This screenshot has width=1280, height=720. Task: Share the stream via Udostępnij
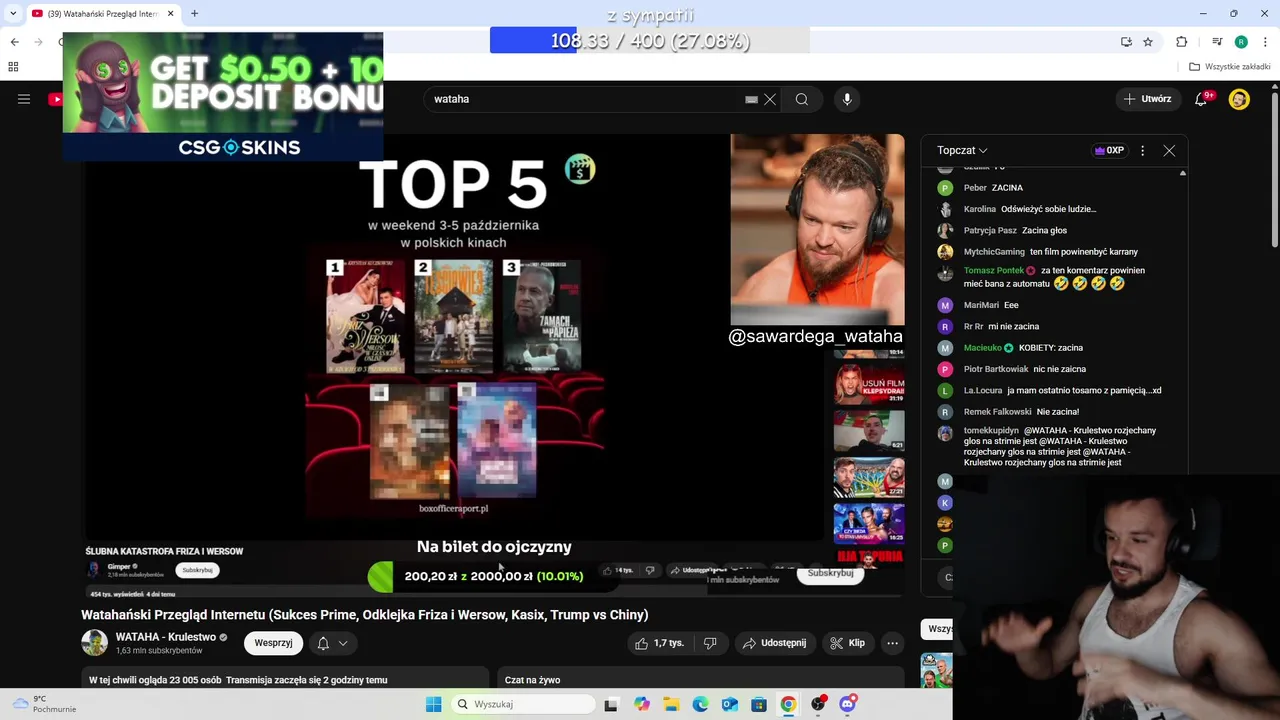[775, 643]
